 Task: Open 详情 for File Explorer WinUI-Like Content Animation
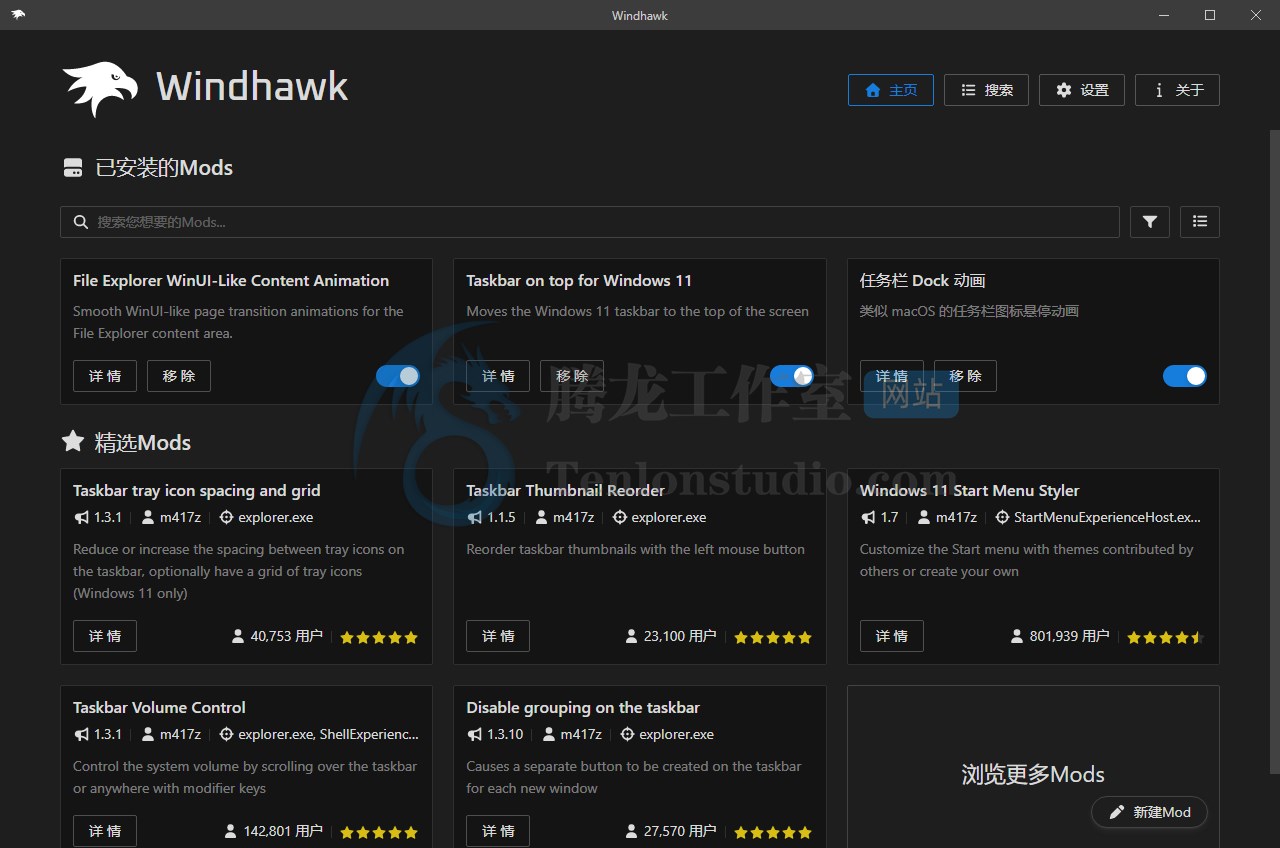105,376
